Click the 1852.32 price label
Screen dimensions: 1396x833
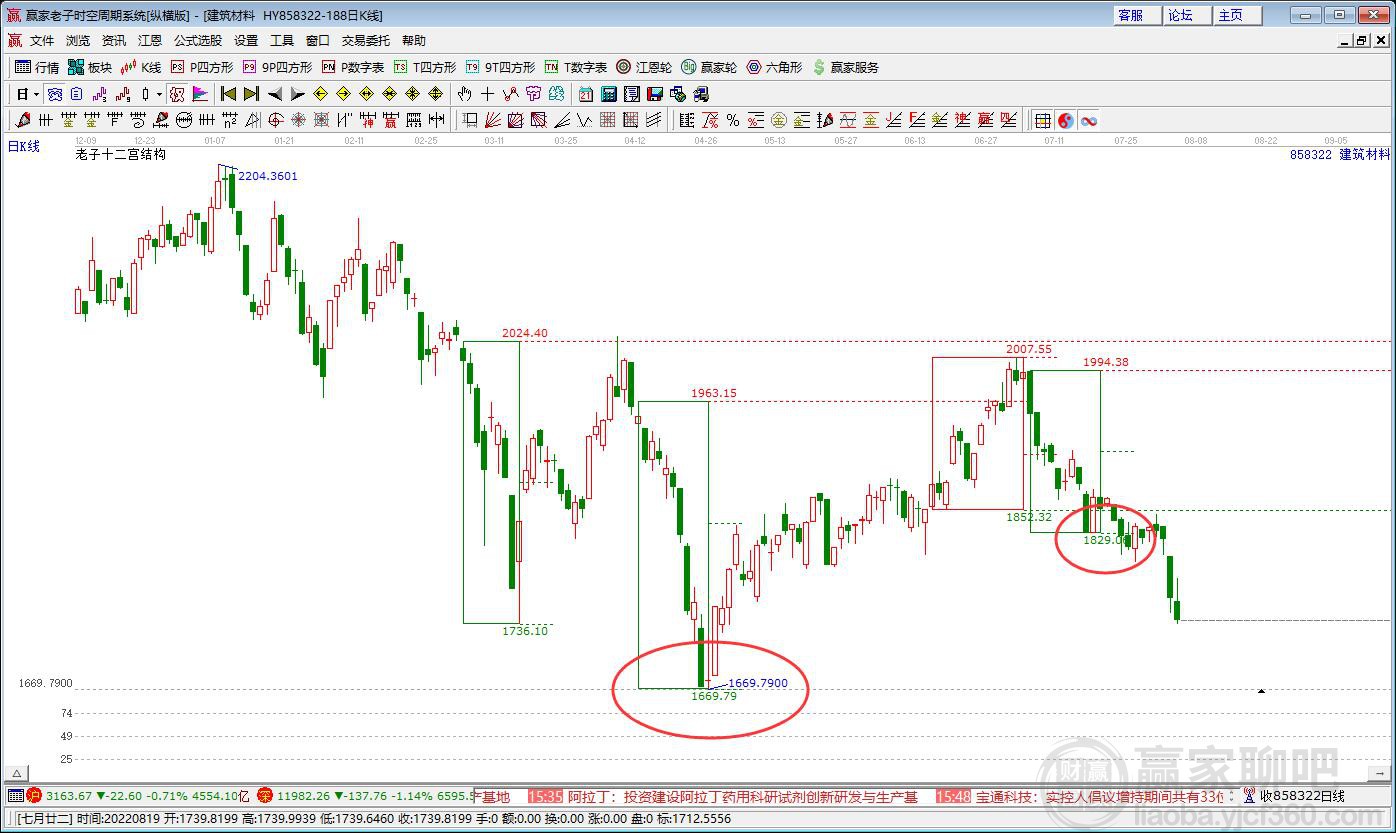tap(1029, 517)
